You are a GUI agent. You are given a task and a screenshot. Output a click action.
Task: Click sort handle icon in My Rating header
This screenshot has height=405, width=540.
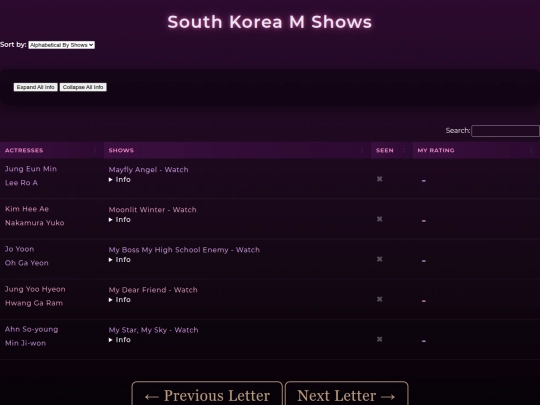(531, 150)
